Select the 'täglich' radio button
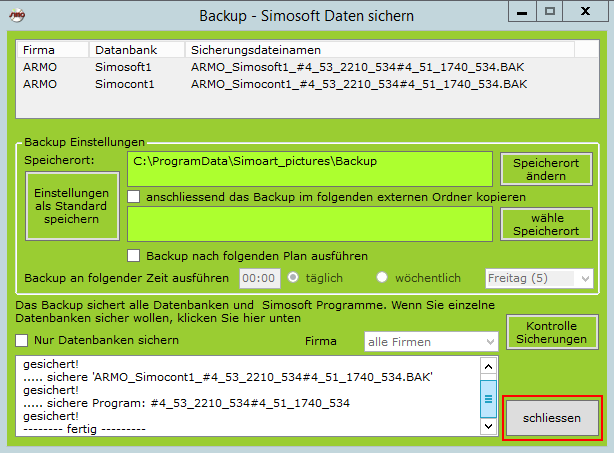Screen dimensions: 614x453 click(295, 277)
